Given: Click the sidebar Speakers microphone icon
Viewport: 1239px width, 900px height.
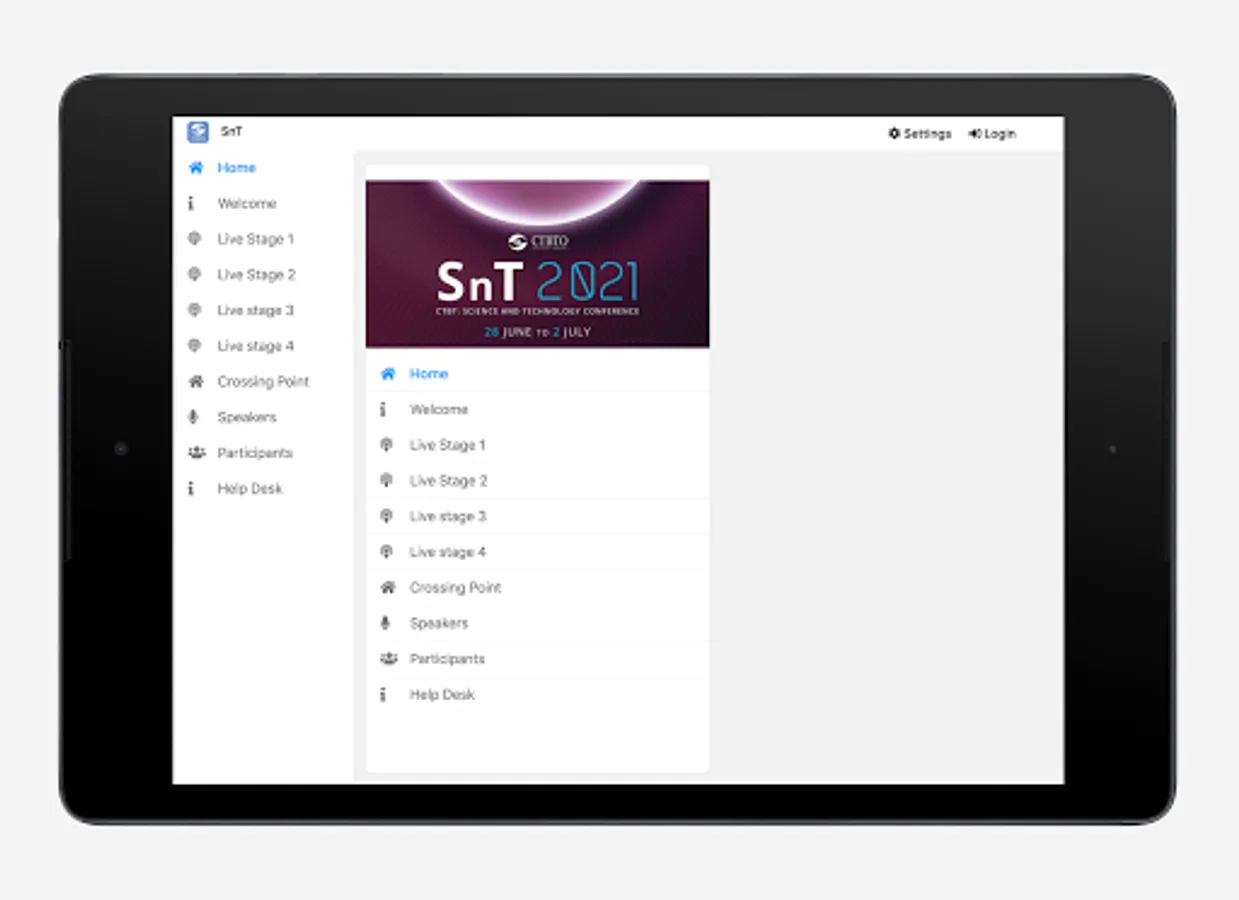Looking at the screenshot, I should (x=194, y=418).
